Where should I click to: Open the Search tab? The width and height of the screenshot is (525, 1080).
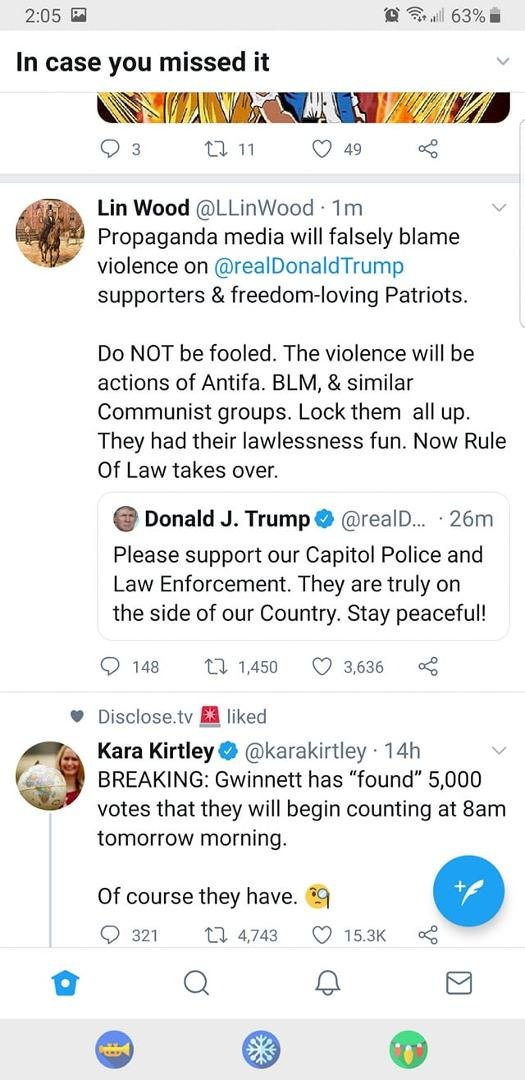click(x=196, y=983)
